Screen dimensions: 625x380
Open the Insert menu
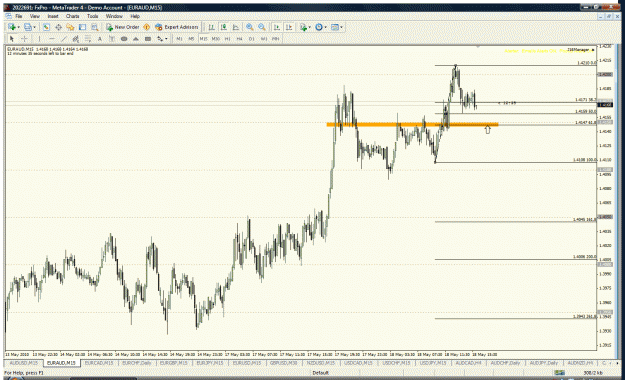[53, 16]
